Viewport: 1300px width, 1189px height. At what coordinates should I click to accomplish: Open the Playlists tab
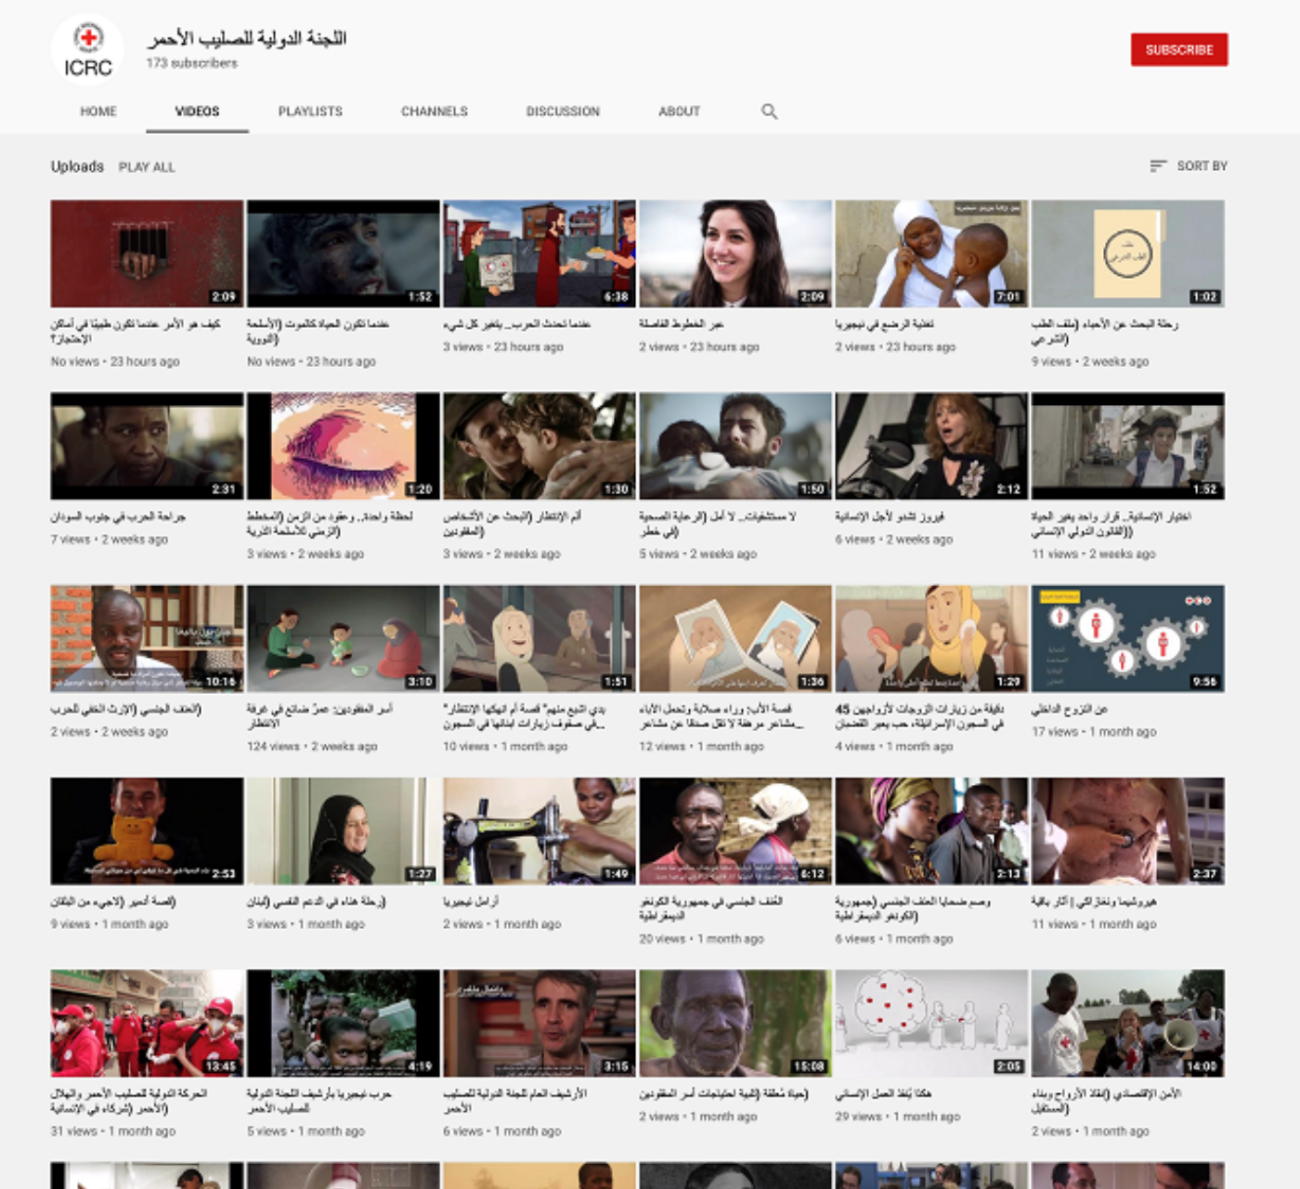pyautogui.click(x=310, y=111)
